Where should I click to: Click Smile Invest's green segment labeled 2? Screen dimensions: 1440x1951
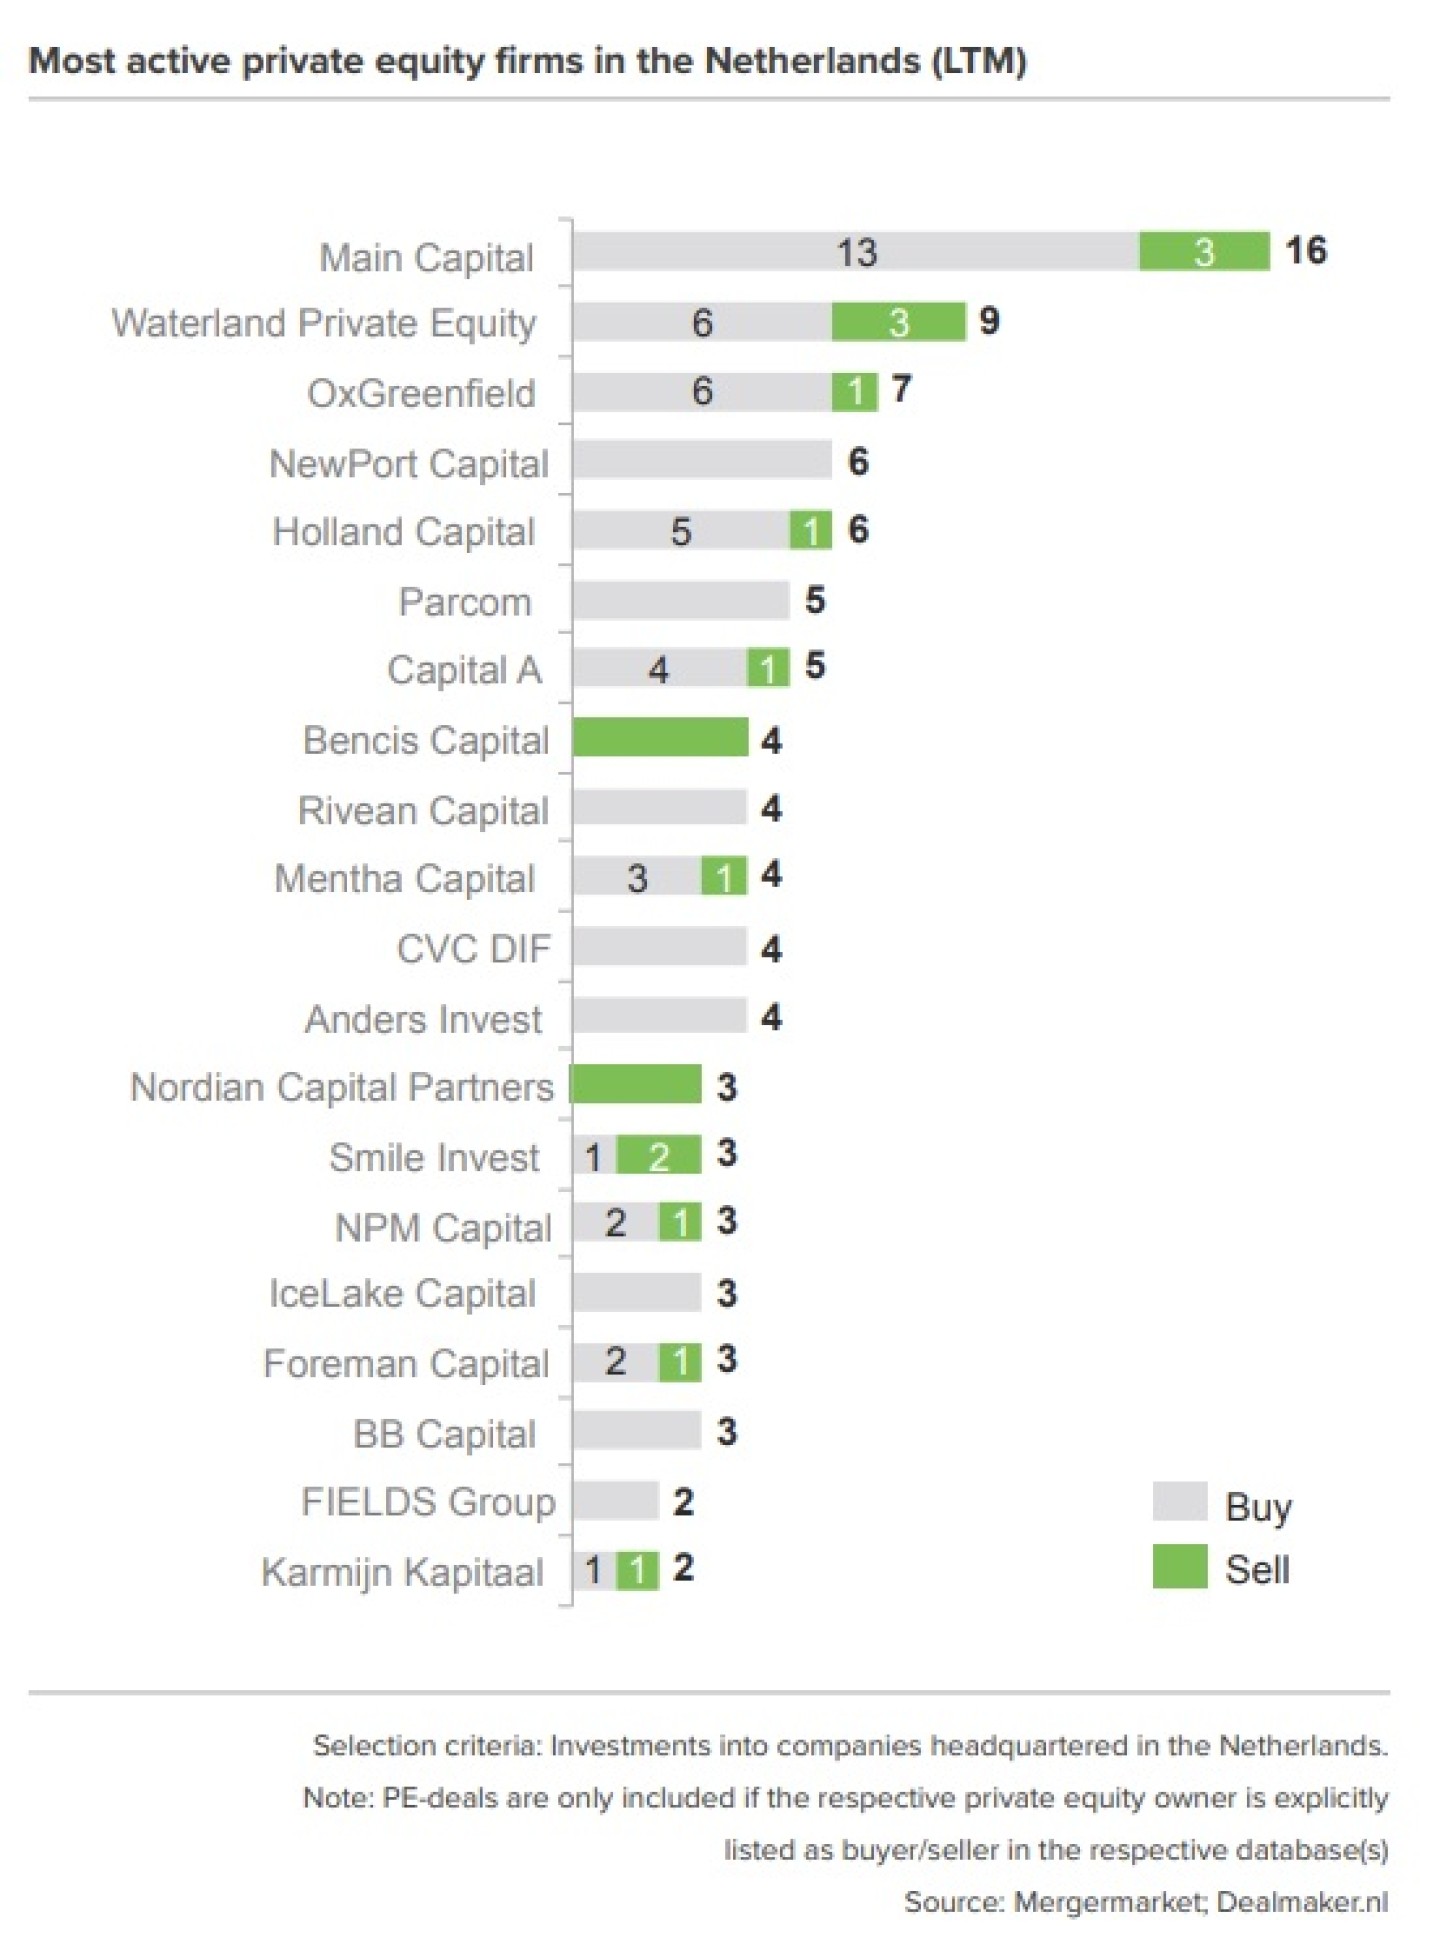(658, 1155)
